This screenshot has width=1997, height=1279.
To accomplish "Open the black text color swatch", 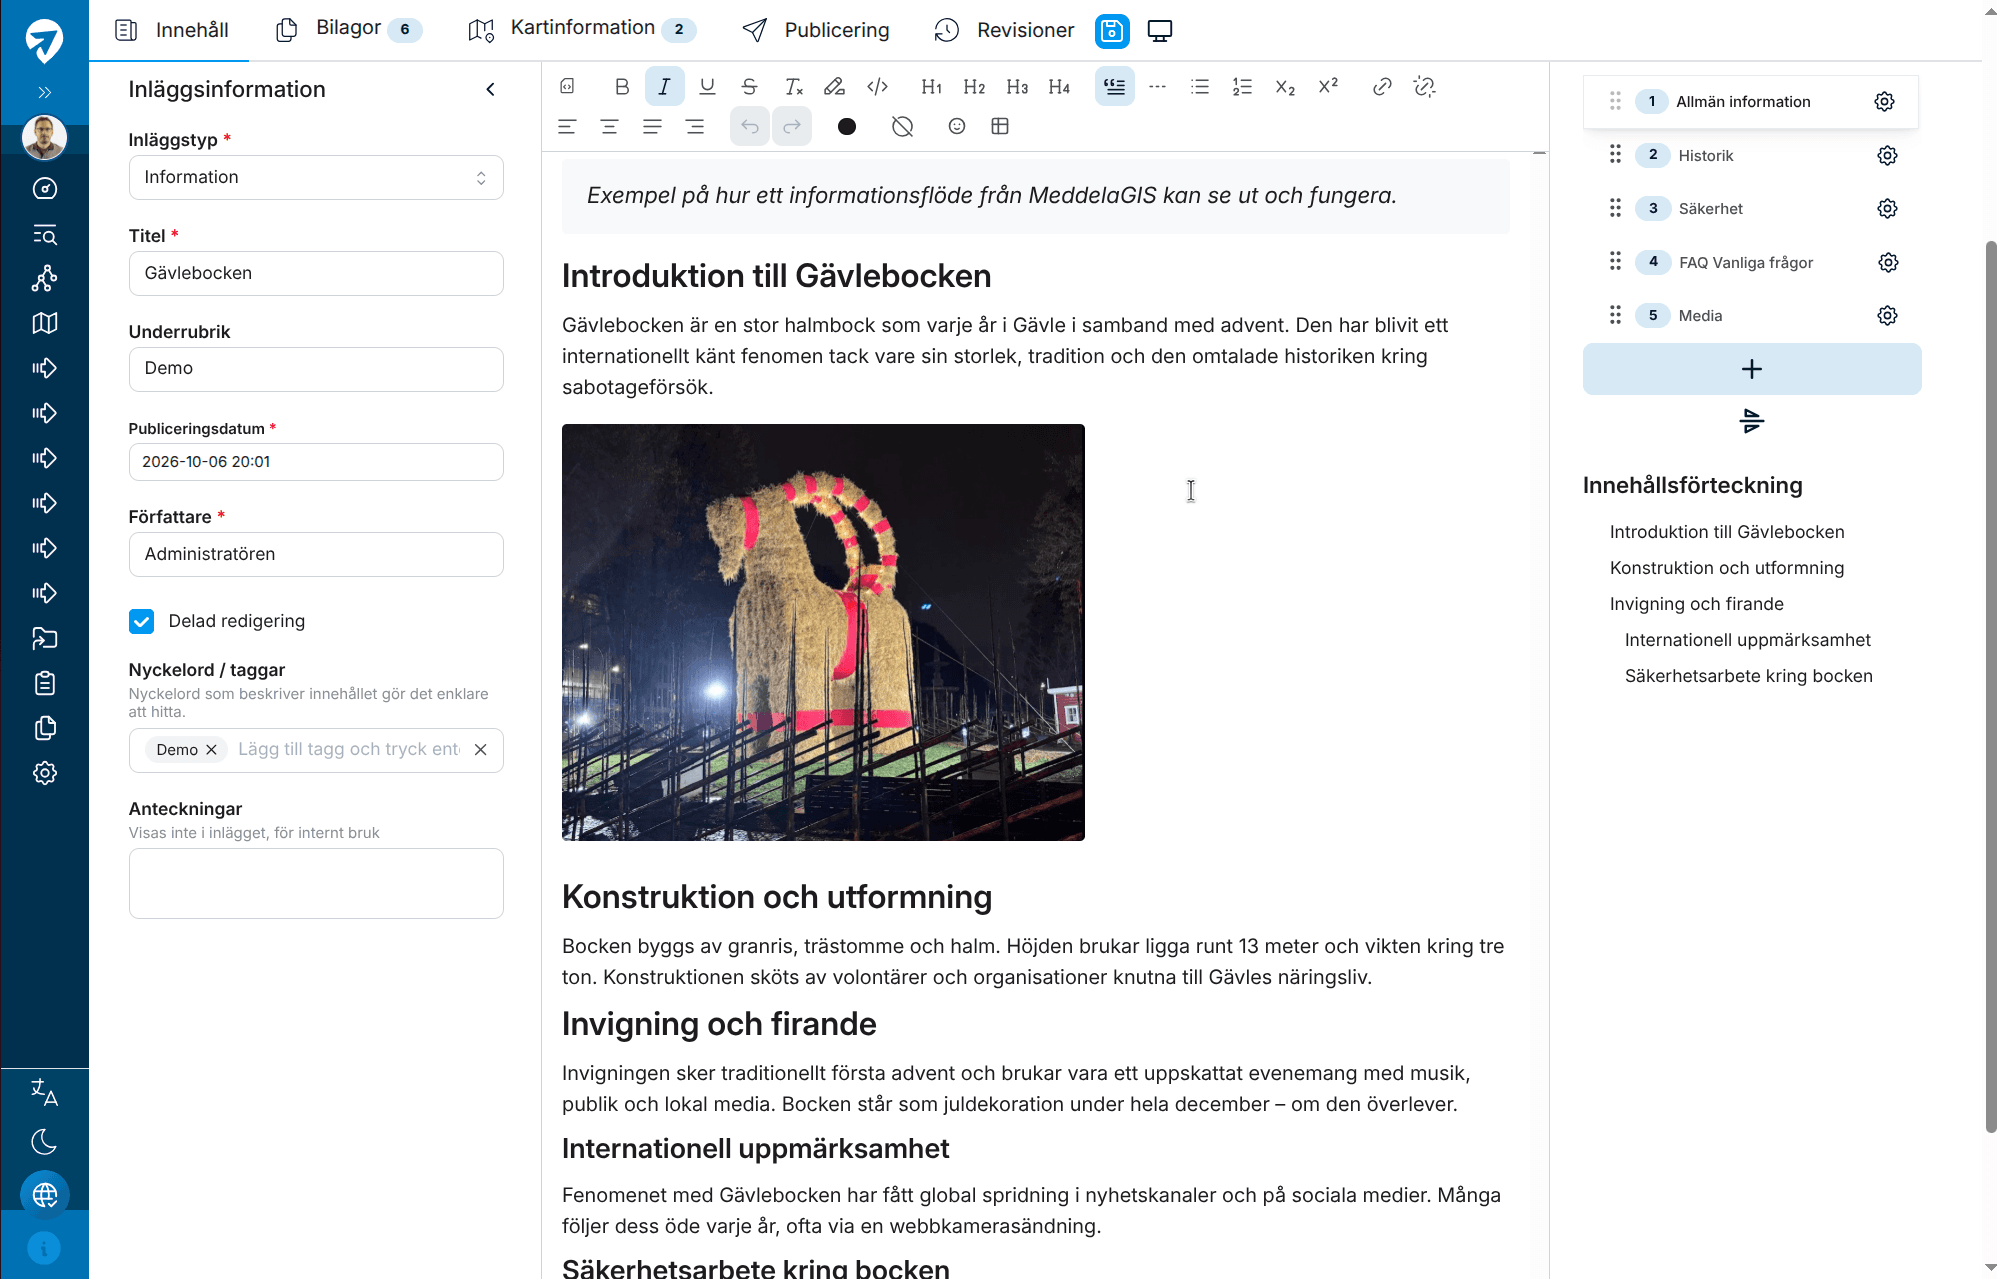I will pyautogui.click(x=847, y=126).
